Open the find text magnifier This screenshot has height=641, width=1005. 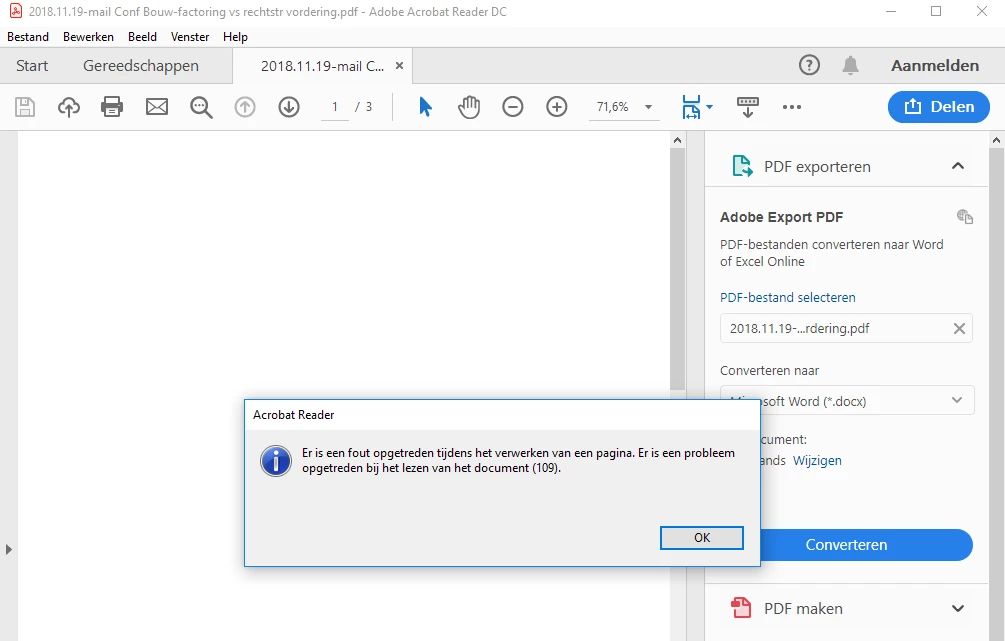[x=201, y=107]
